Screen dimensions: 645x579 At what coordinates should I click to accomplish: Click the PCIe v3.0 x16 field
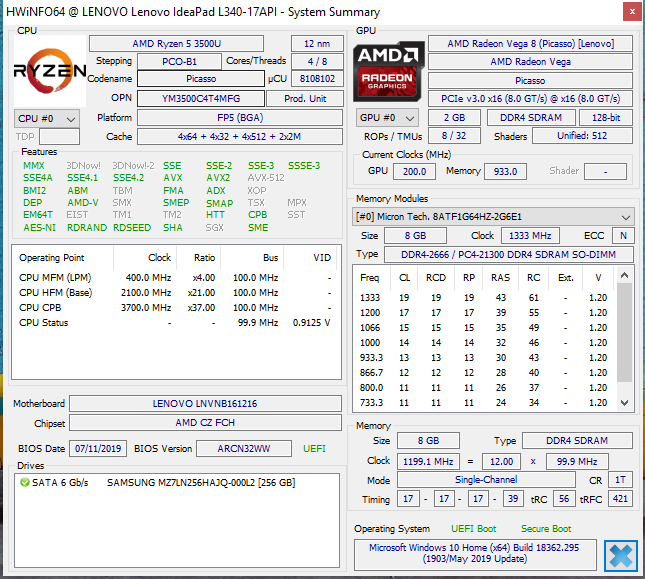point(530,99)
